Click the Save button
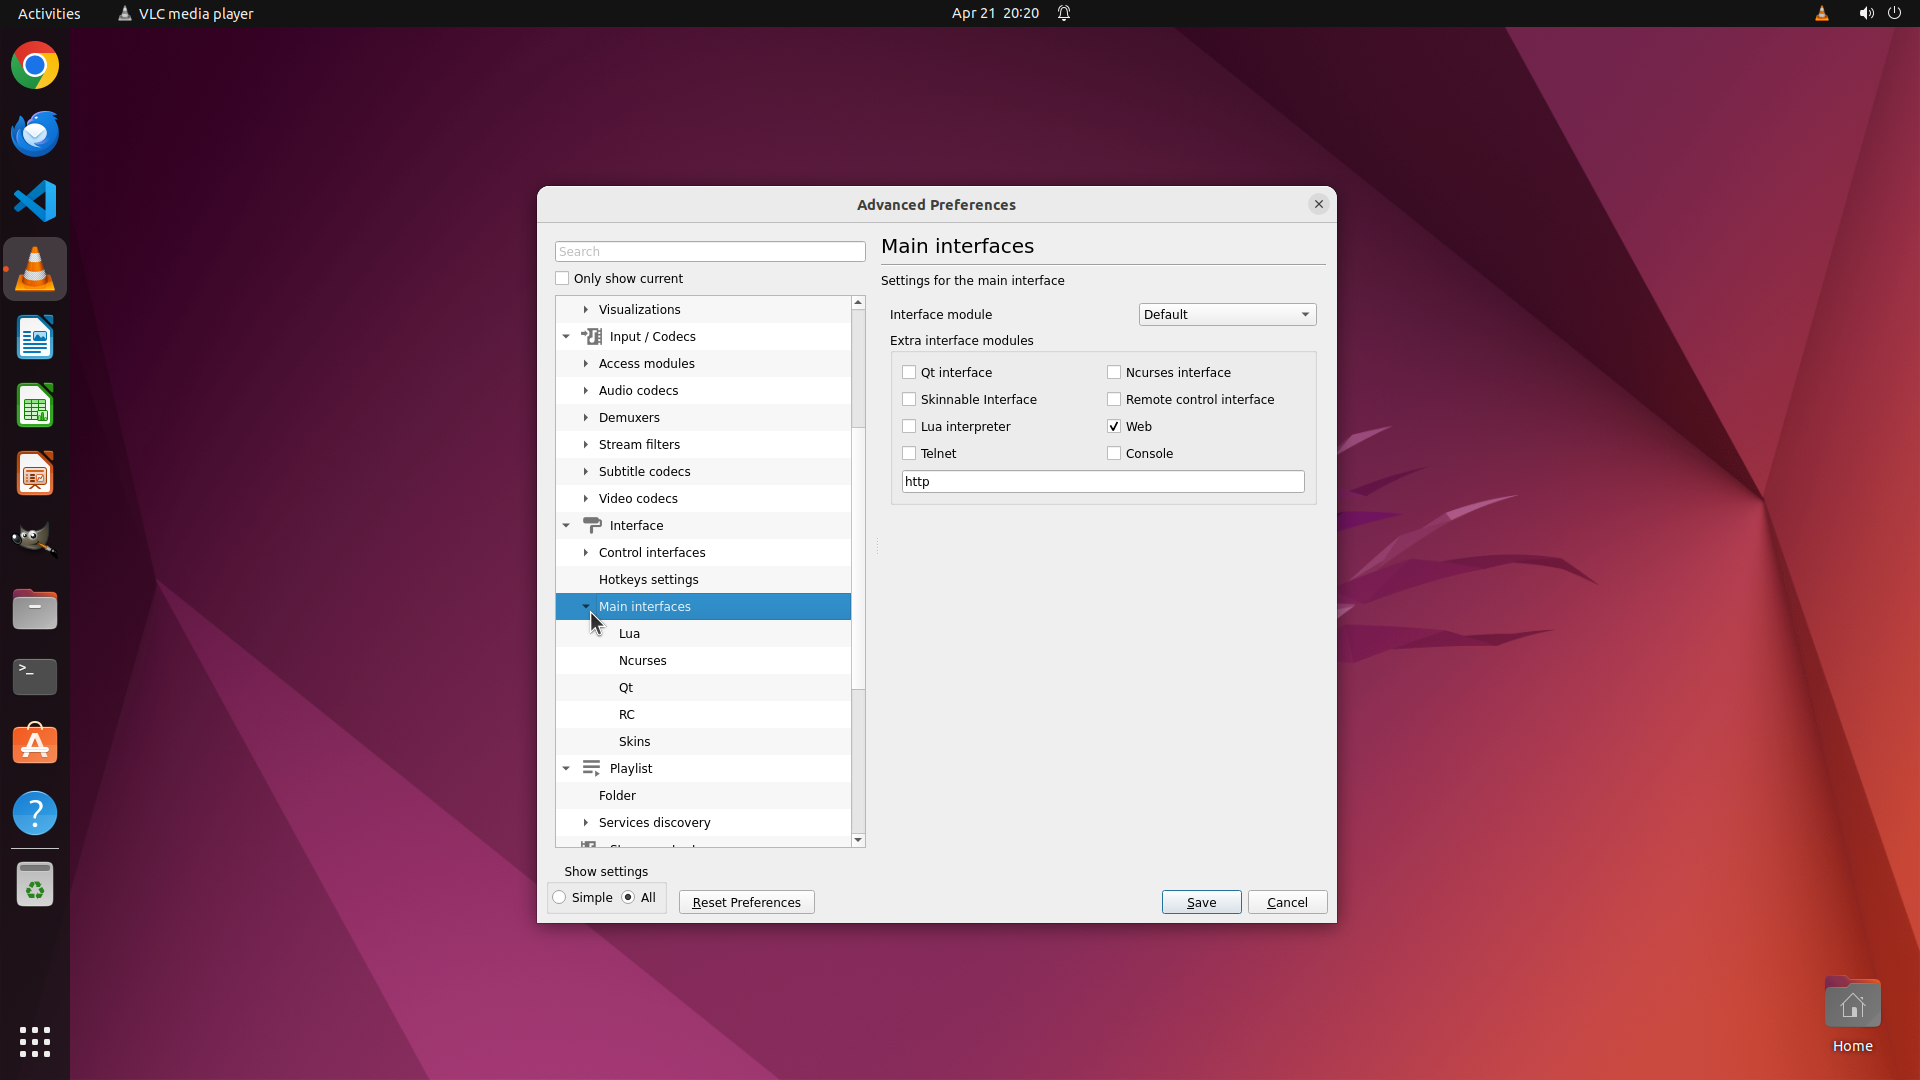The width and height of the screenshot is (1920, 1080). coord(1201,902)
